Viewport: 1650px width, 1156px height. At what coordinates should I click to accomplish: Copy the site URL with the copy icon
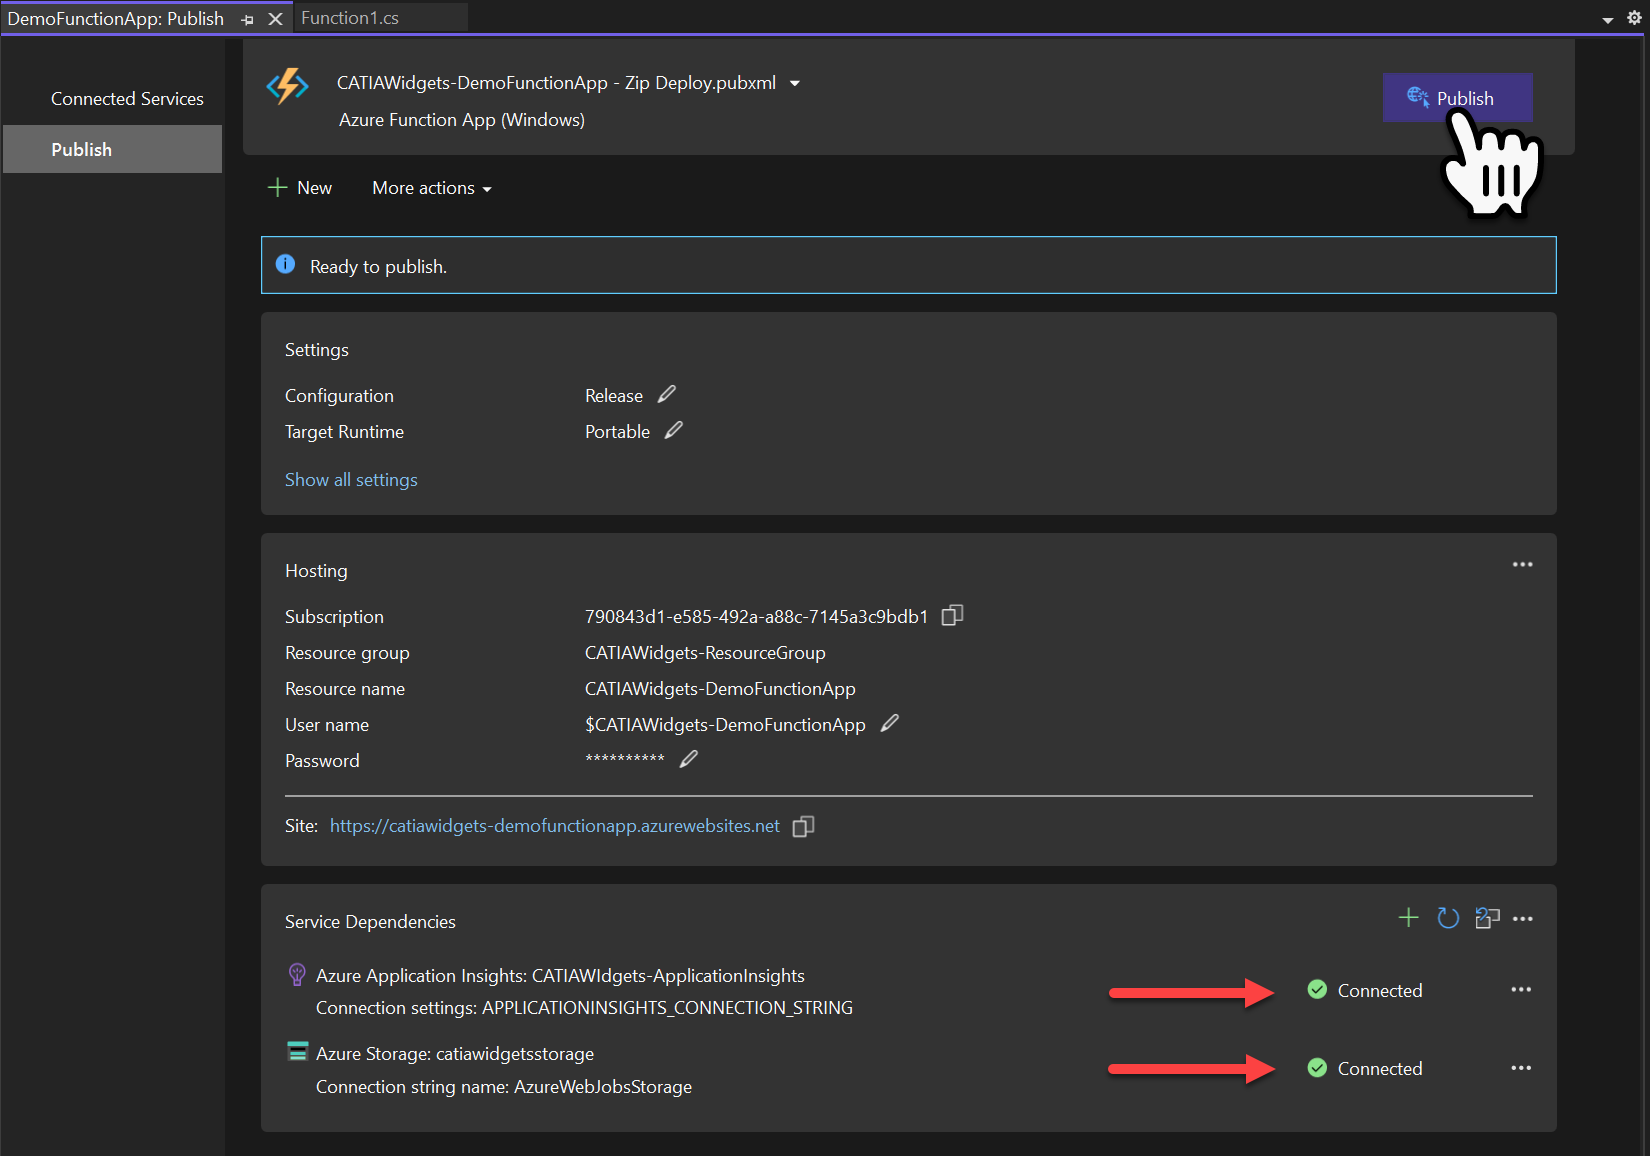[x=803, y=826]
